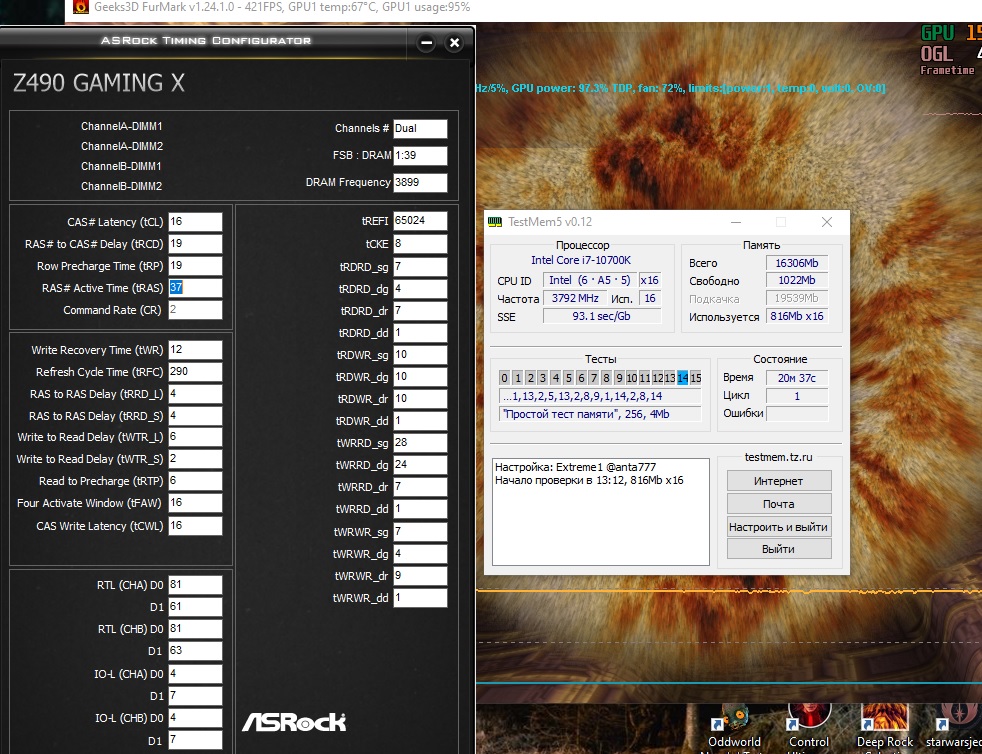Viewport: 982px width, 754px height.
Task: Close the TestMem5 window
Action: click(827, 222)
